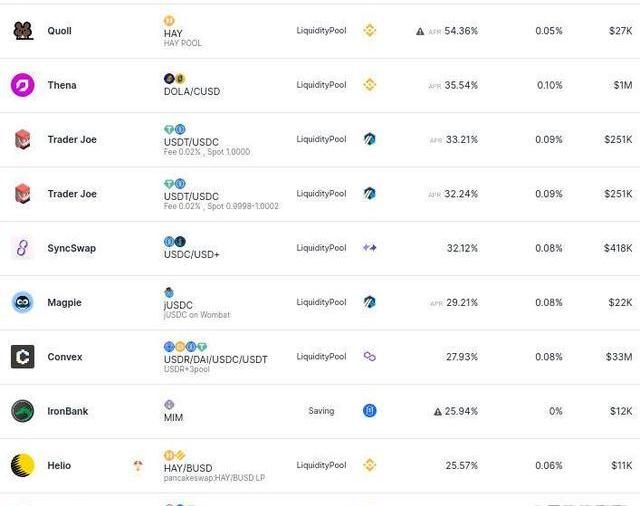640x506 pixels.
Task: Click the warning triangle beside 54.36% APR
Action: (420, 31)
